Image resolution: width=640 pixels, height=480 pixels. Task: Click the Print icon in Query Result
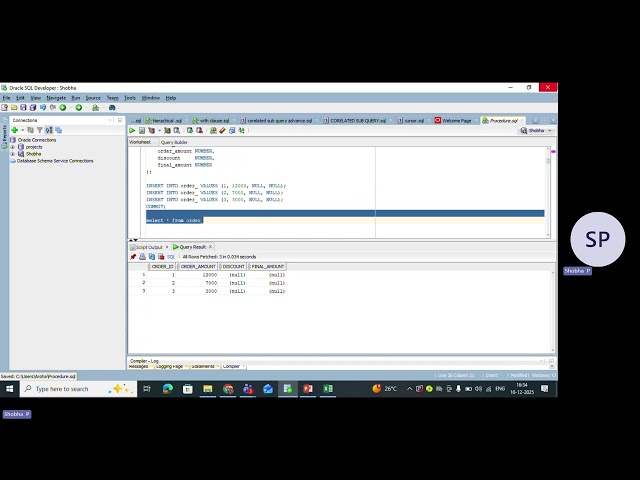[142, 257]
